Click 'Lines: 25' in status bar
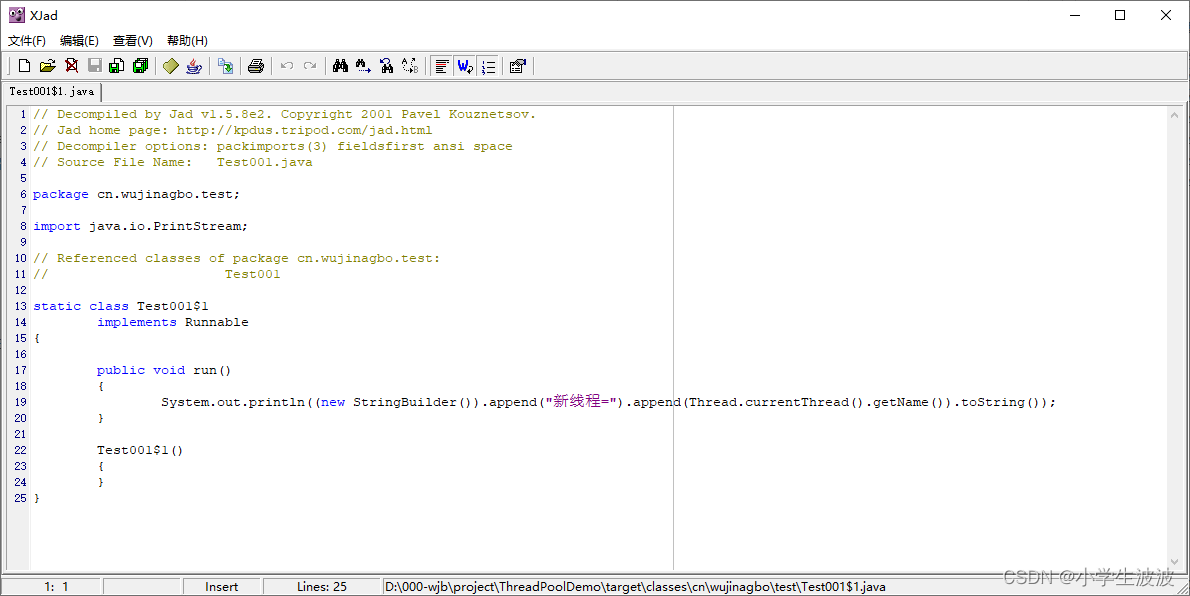The width and height of the screenshot is (1190, 596). coord(322,586)
